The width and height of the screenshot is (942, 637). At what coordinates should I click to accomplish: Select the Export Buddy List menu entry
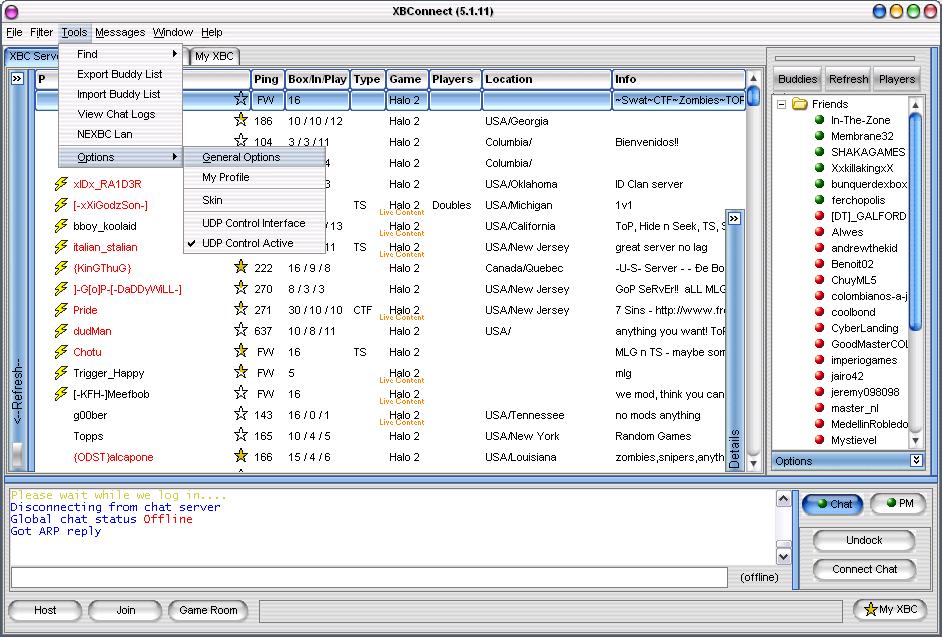[x=121, y=74]
